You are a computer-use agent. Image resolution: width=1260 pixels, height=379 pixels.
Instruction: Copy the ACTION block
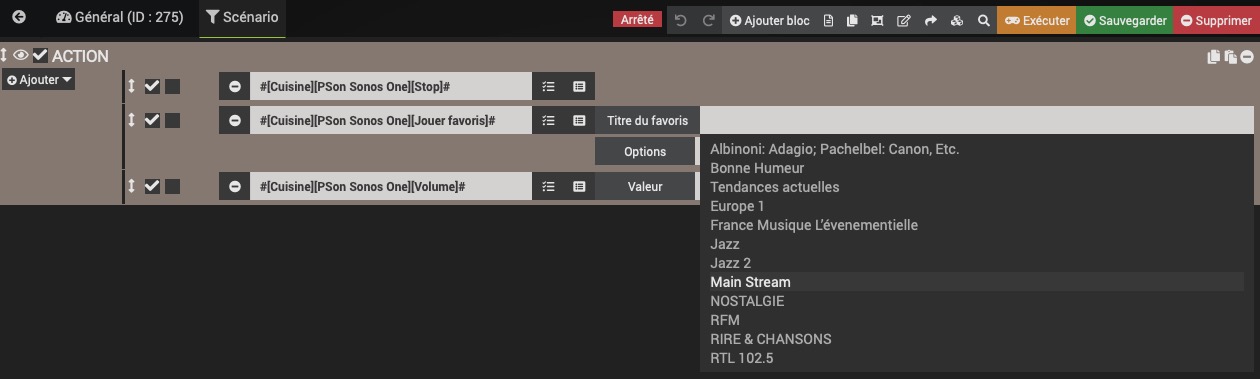[x=1213, y=57]
